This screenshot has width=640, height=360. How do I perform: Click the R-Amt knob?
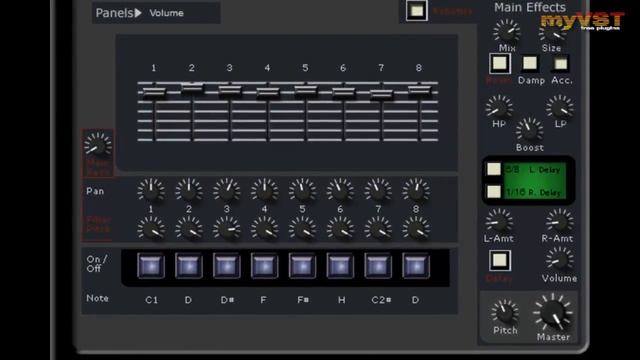560,221
